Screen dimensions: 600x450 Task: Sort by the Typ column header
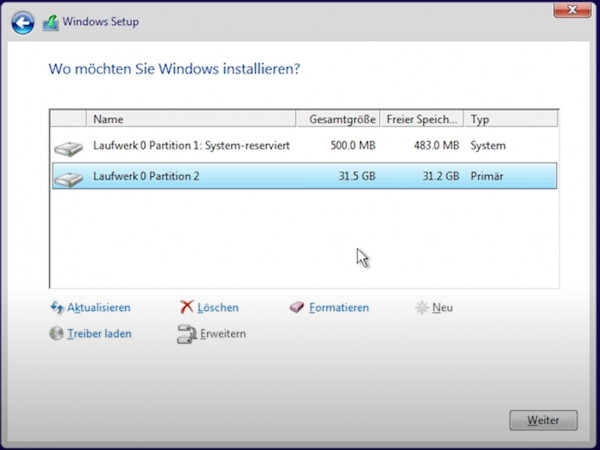511,119
